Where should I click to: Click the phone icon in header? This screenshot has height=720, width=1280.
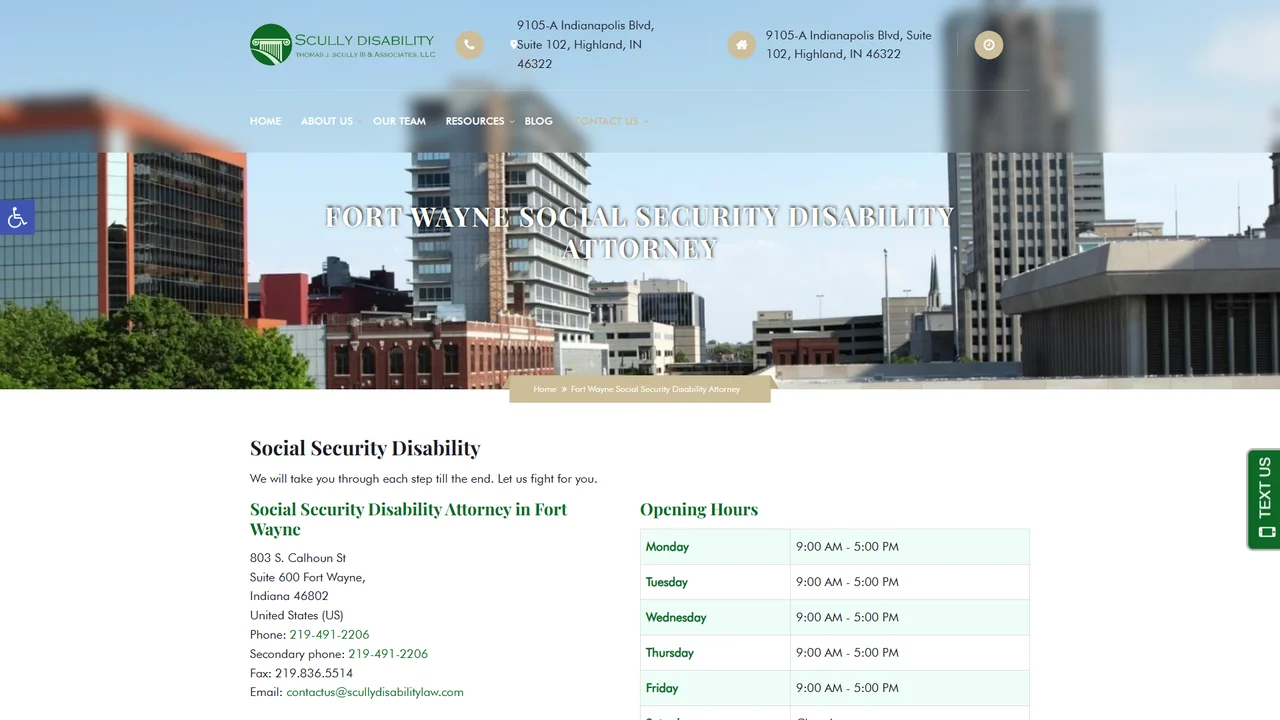(x=470, y=45)
